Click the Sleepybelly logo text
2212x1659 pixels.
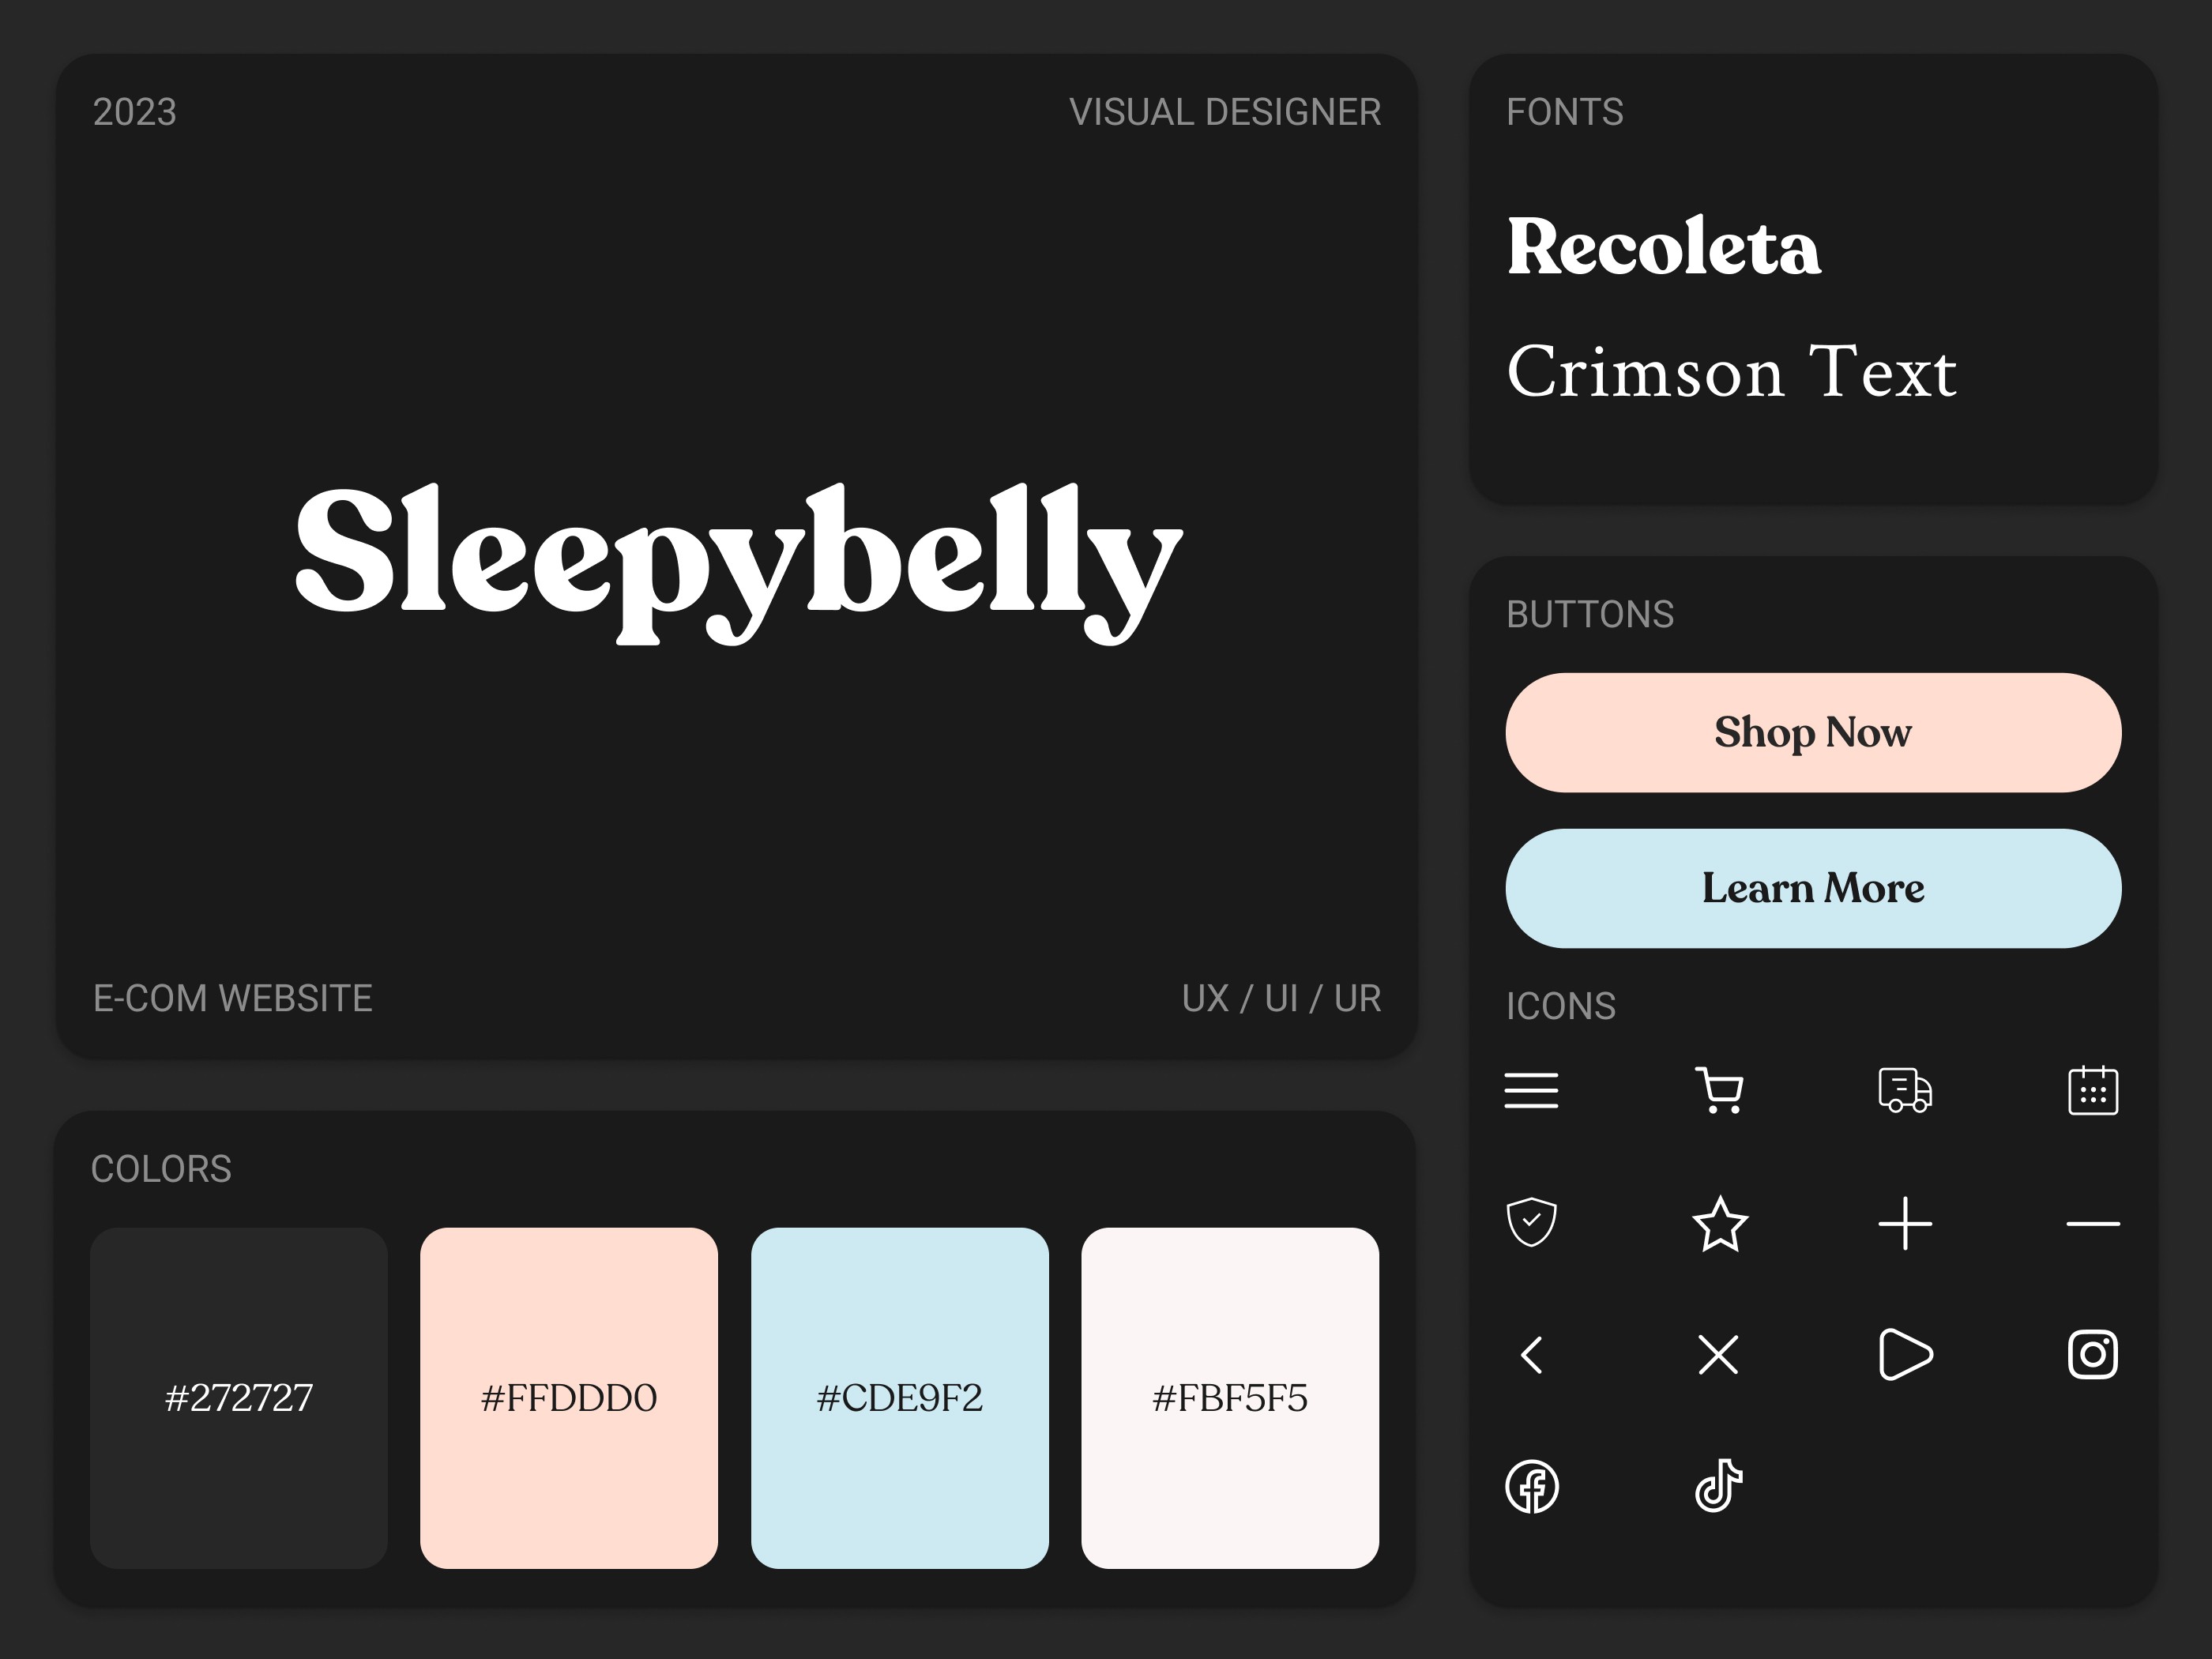[738, 560]
